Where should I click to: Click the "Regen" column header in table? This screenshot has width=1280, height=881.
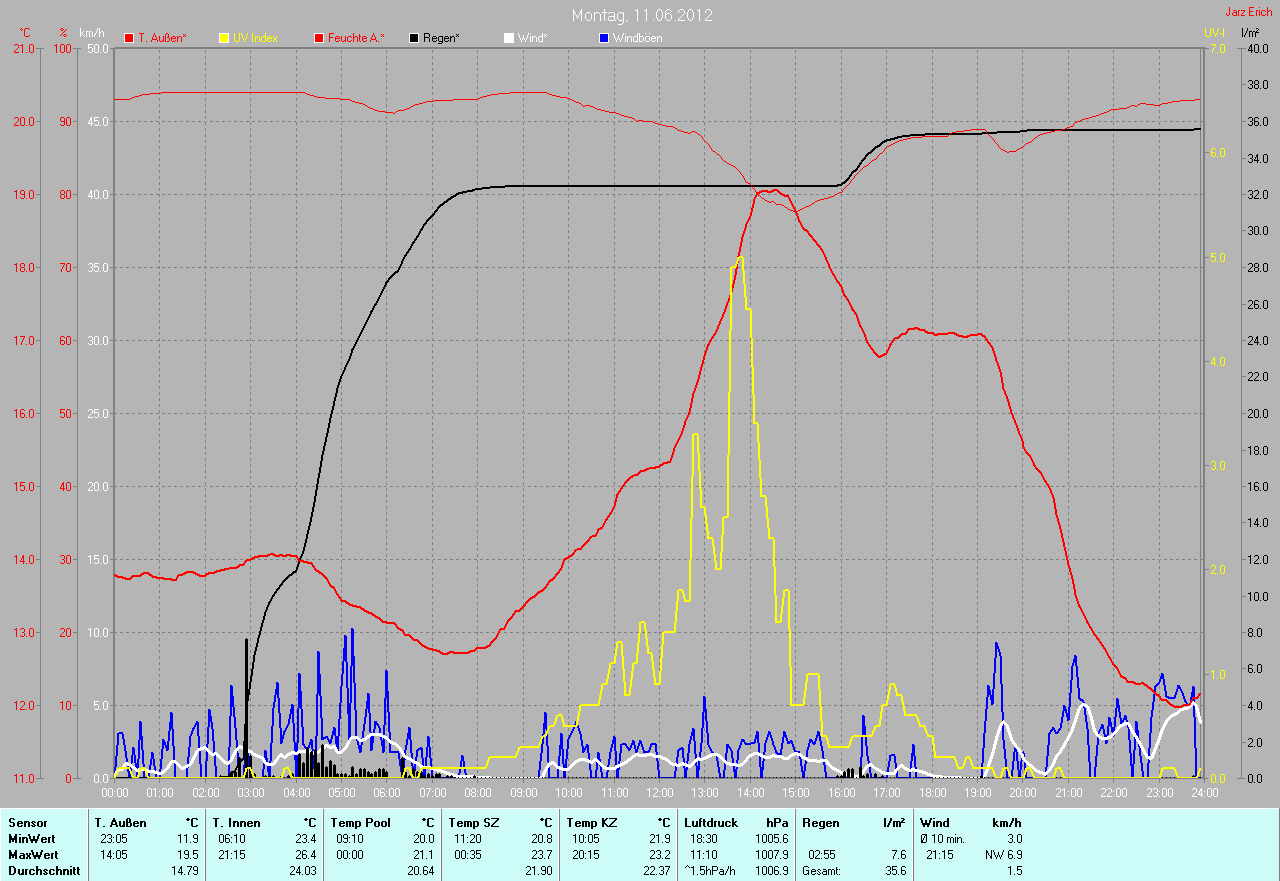[x=820, y=822]
